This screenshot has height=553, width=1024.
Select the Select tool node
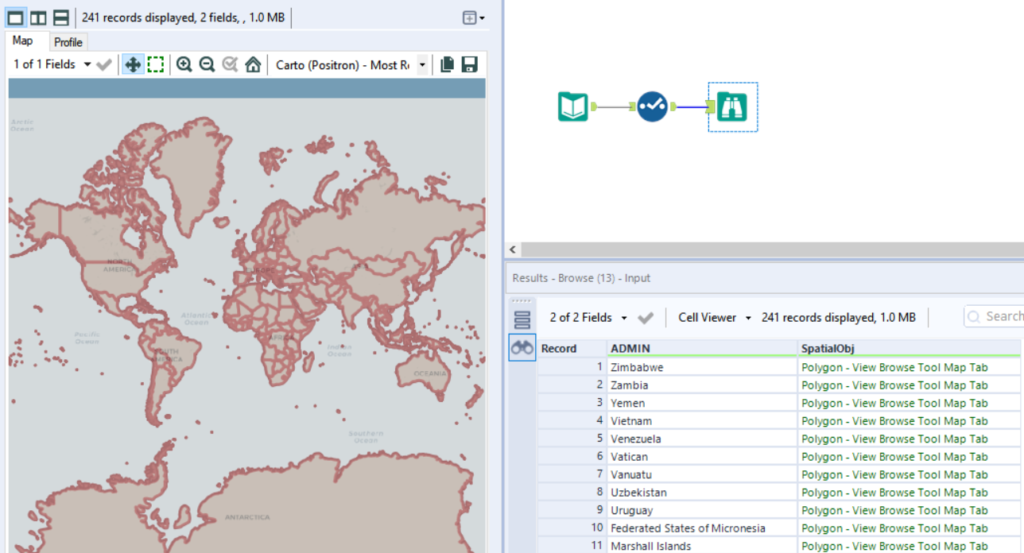click(x=652, y=106)
